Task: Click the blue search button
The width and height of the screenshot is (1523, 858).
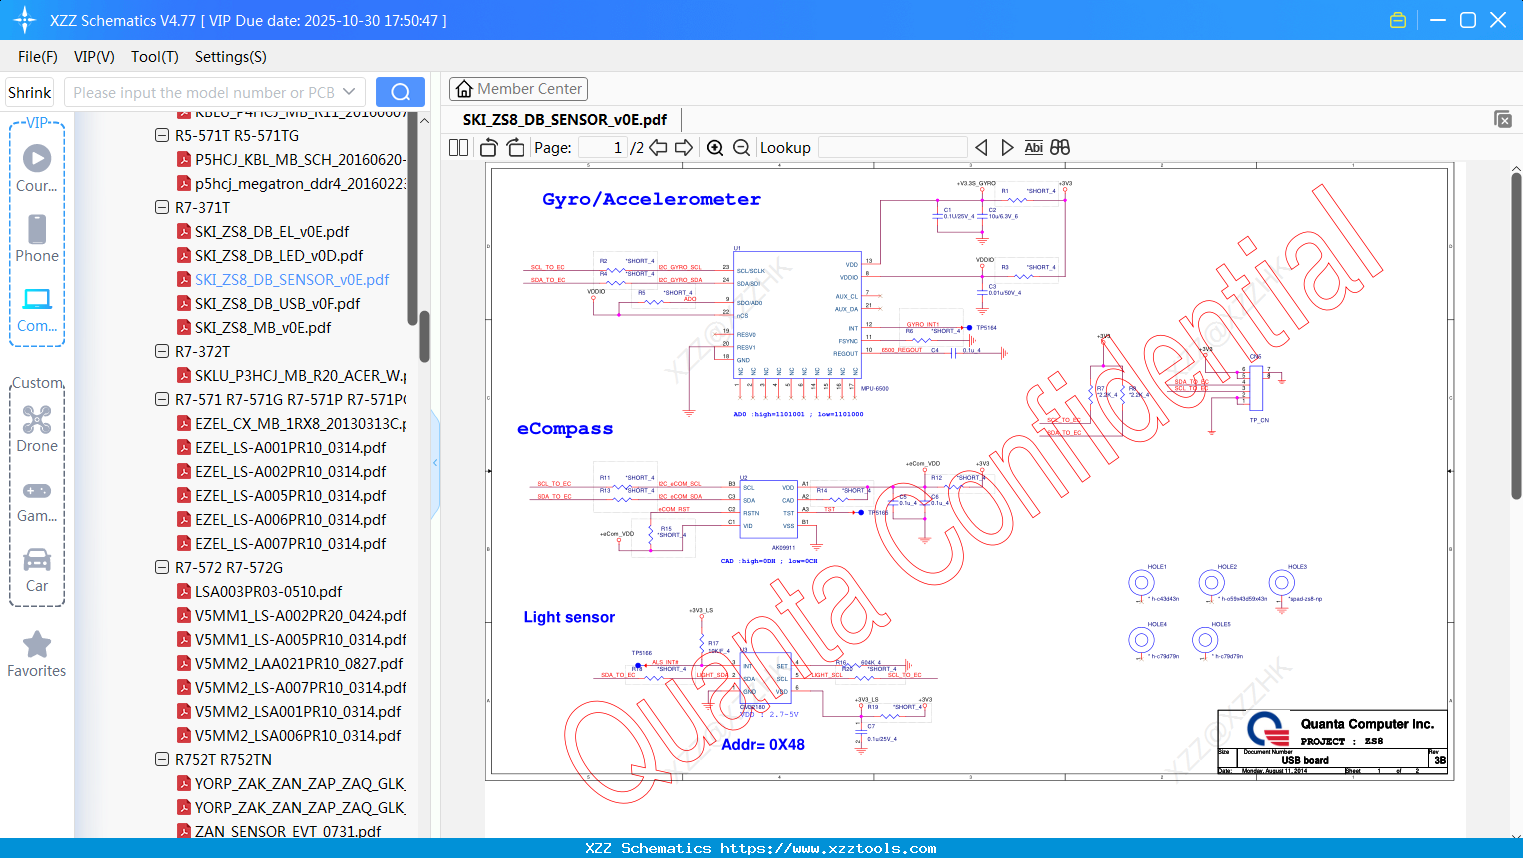Action: pos(400,92)
